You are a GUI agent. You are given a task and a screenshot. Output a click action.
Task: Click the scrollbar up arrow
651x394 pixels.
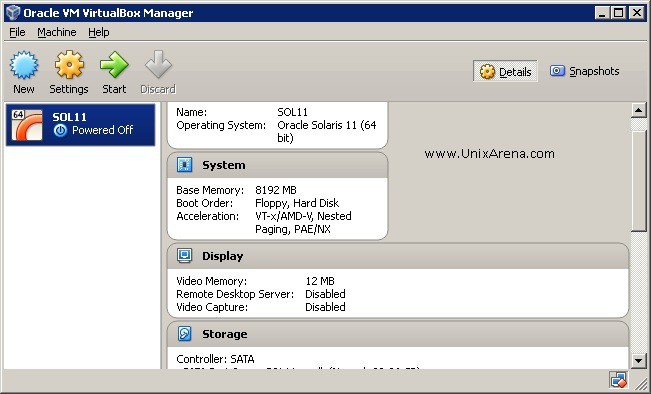(638, 110)
